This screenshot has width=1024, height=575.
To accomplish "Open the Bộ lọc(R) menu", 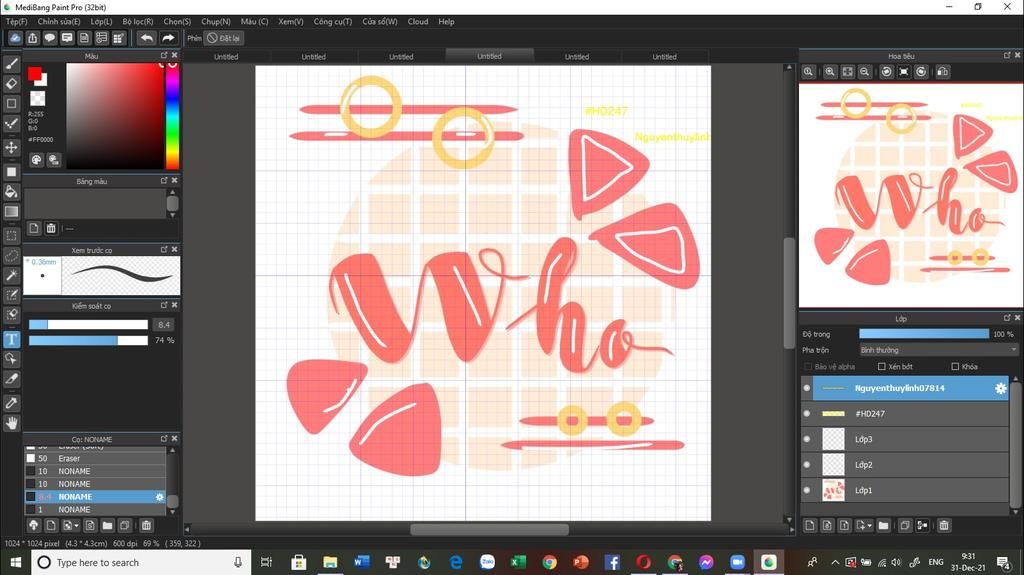I will click(138, 22).
